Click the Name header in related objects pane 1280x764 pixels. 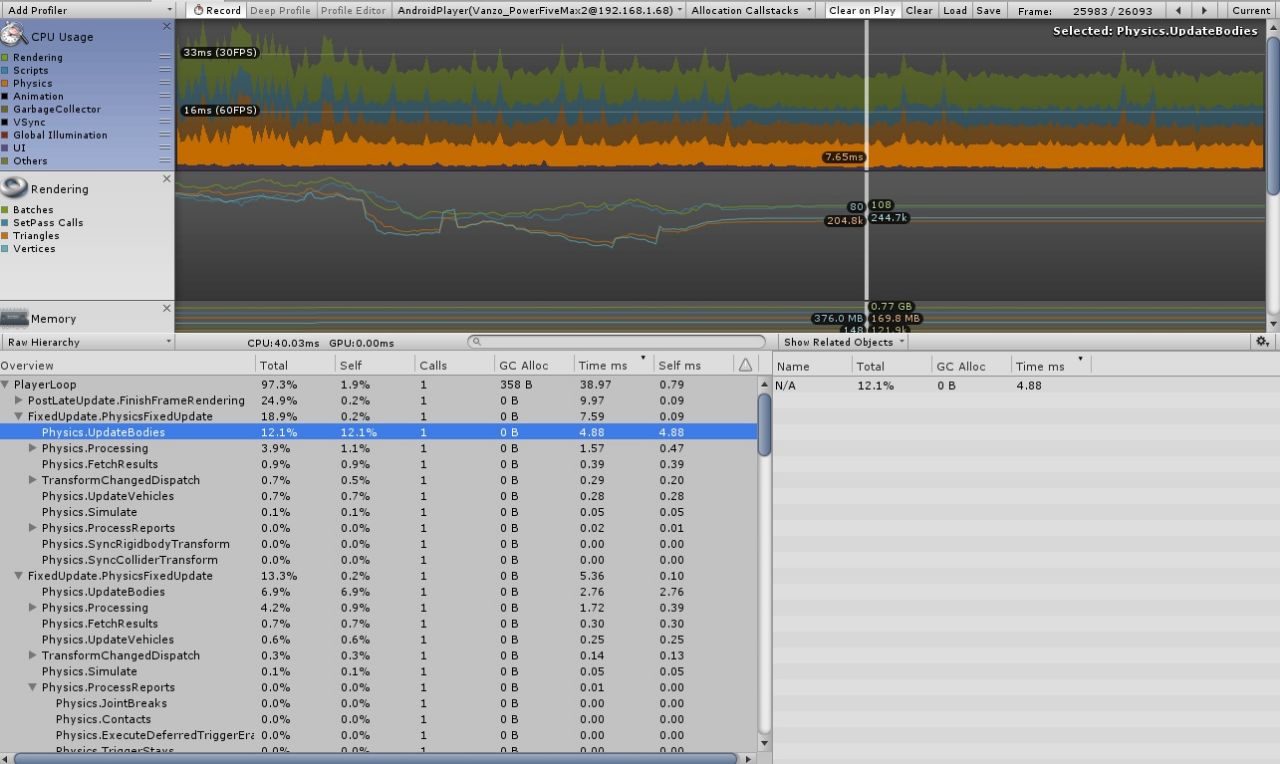[x=812, y=366]
